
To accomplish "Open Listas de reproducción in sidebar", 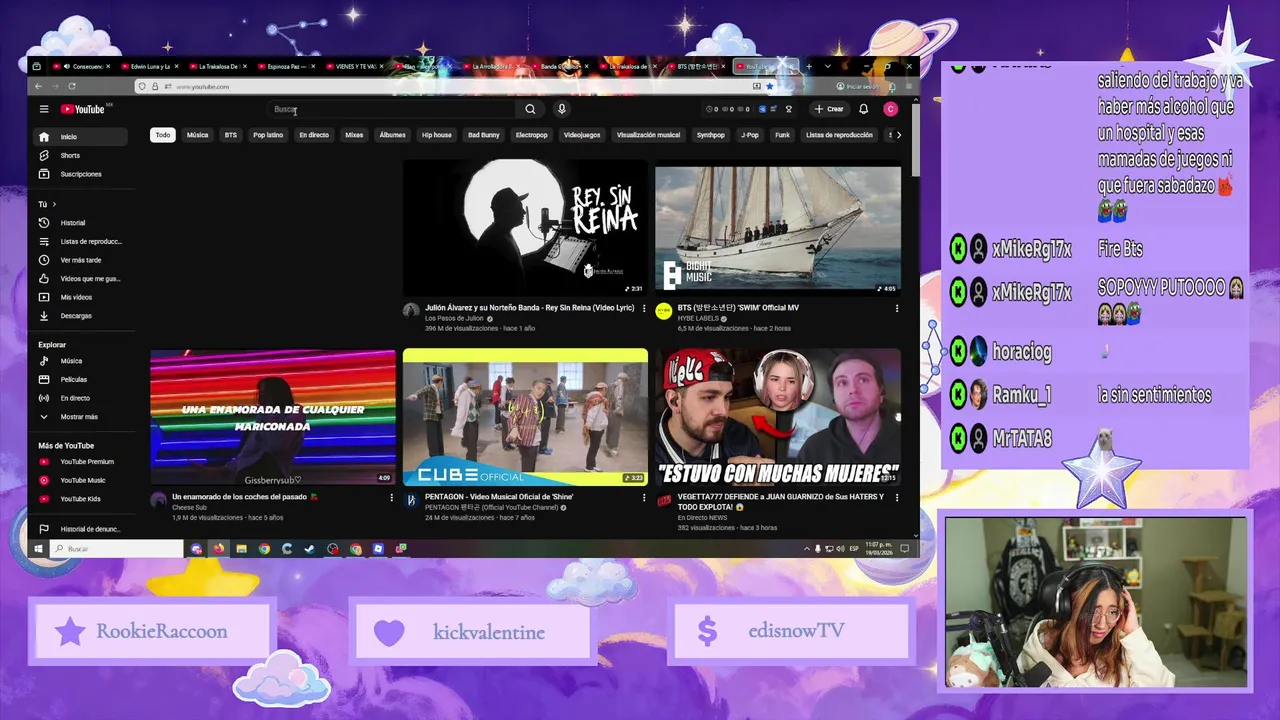I will [82, 241].
